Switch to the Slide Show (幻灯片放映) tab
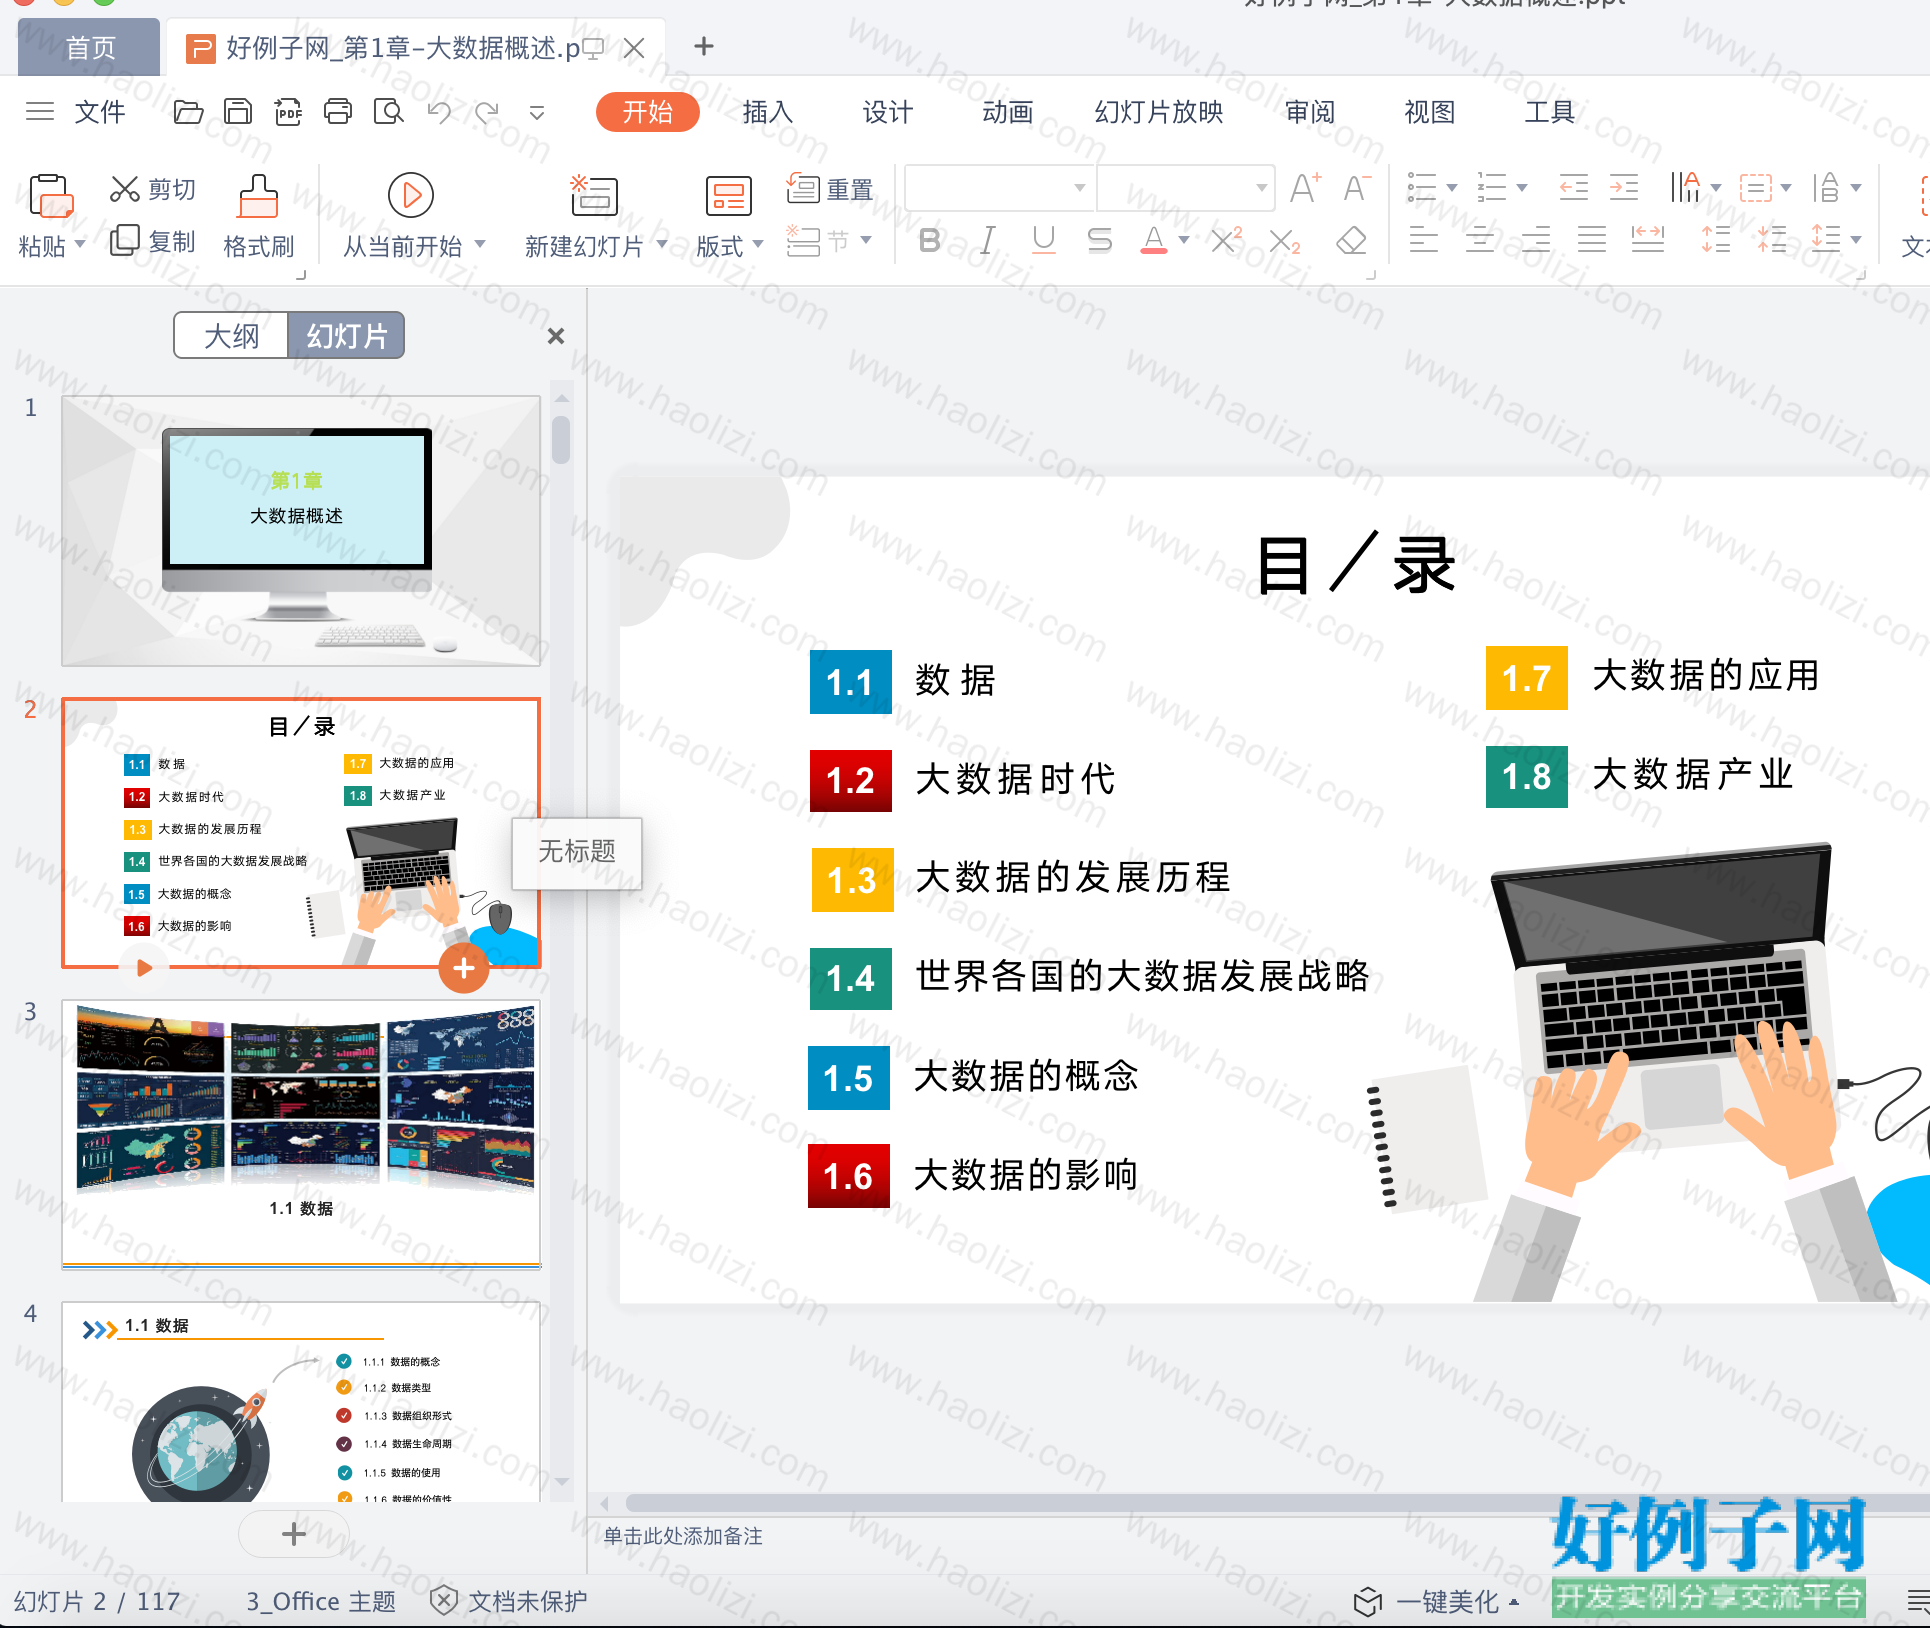1930x1628 pixels. point(1159,112)
